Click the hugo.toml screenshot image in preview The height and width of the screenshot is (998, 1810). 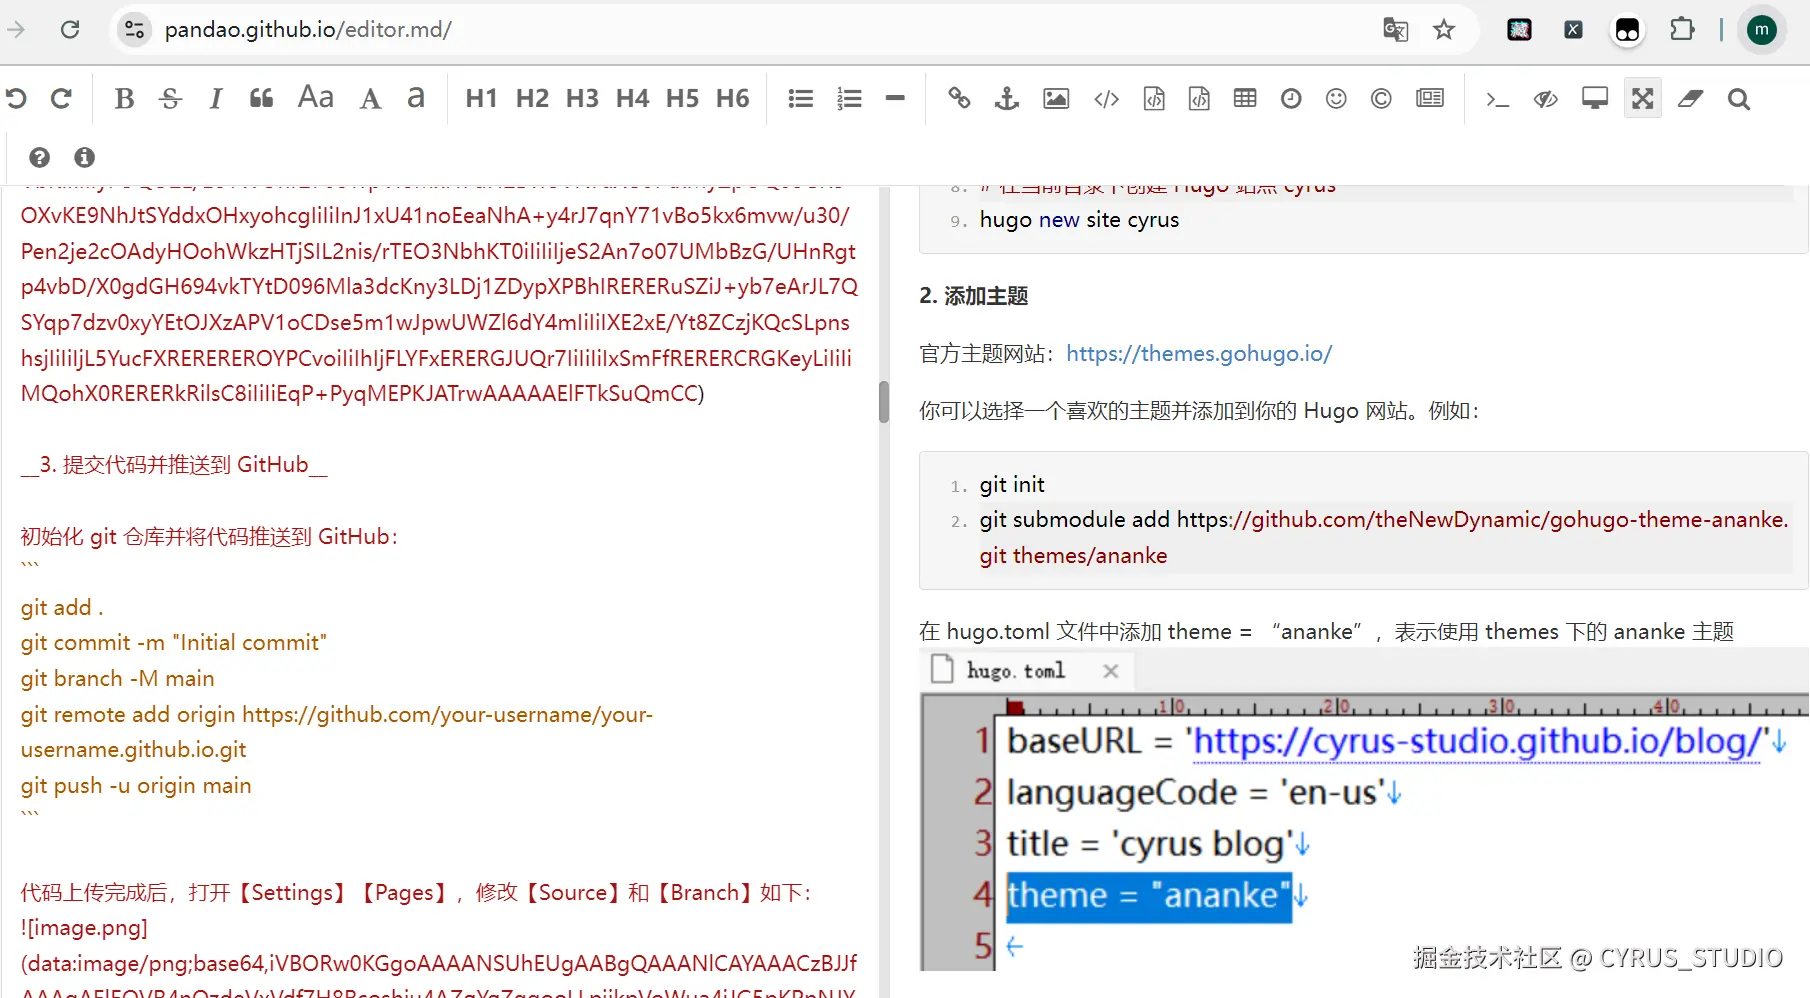[1364, 810]
